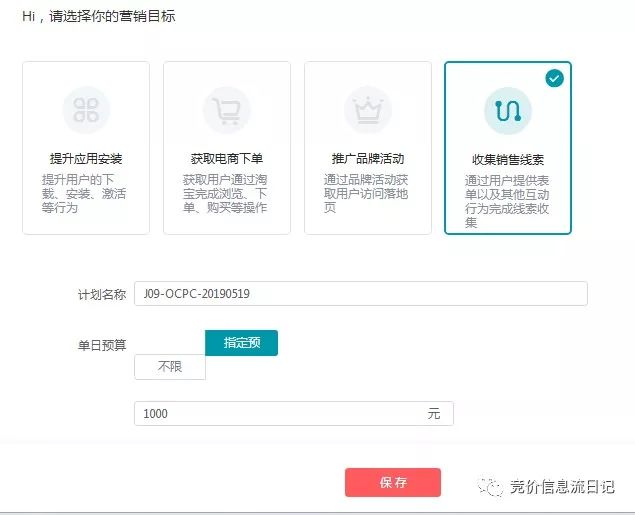Click the brand crown icon
The height and width of the screenshot is (515, 635).
pyautogui.click(x=368, y=110)
